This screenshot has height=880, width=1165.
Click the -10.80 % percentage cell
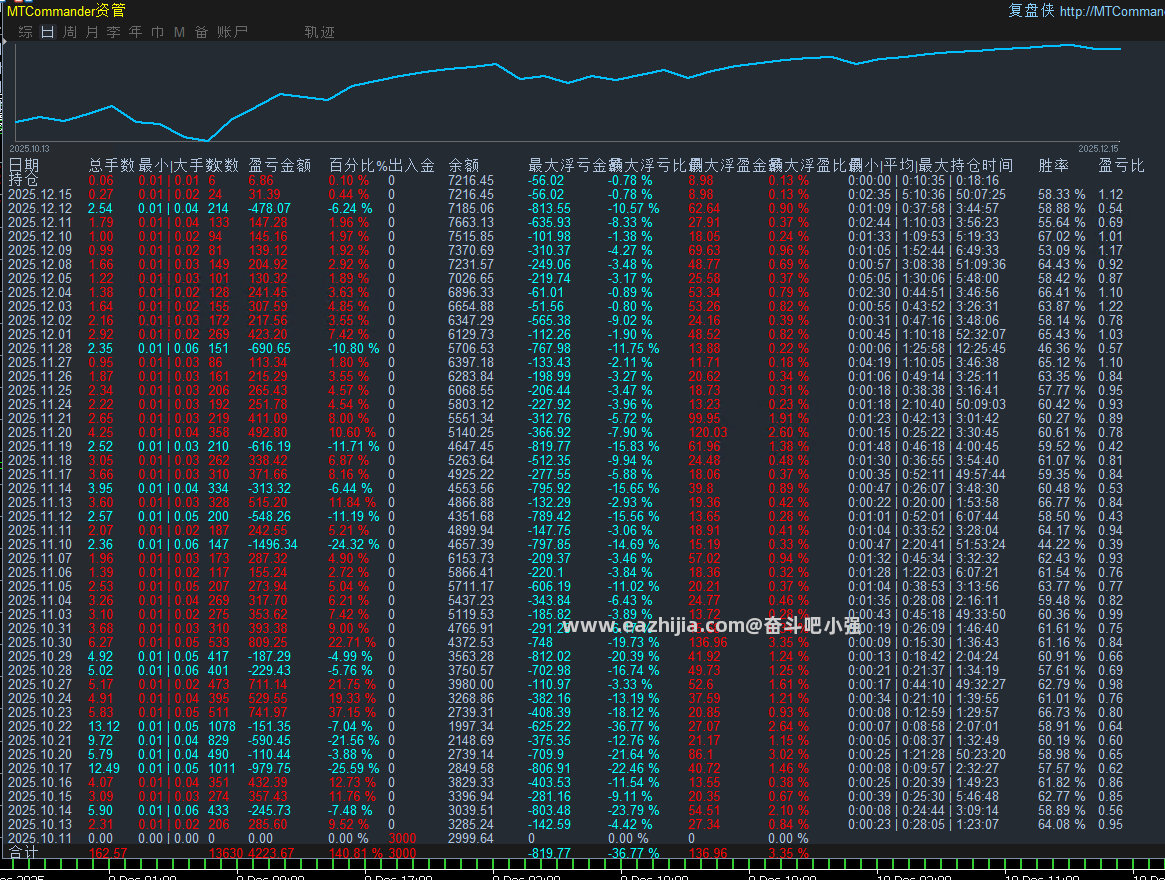[354, 348]
